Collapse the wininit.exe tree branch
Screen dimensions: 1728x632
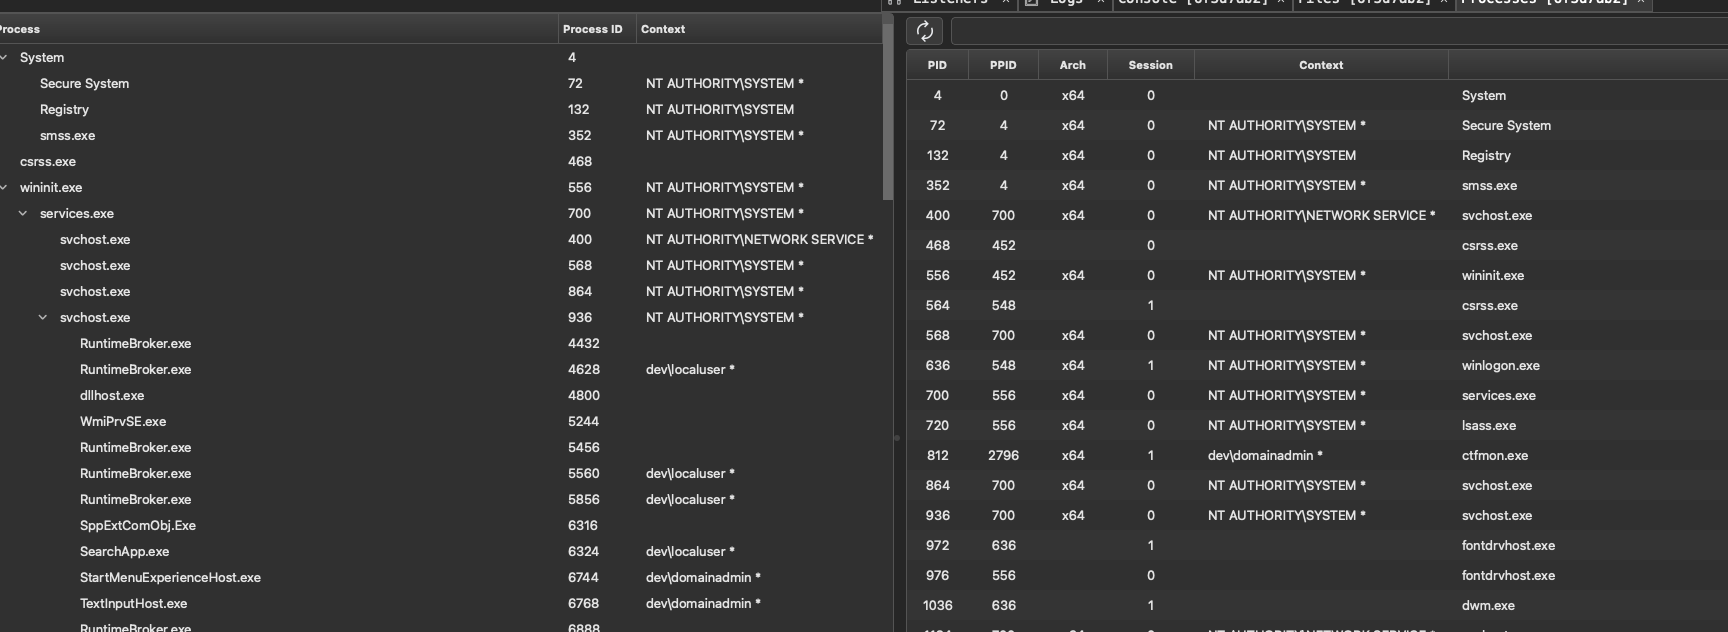coord(4,188)
